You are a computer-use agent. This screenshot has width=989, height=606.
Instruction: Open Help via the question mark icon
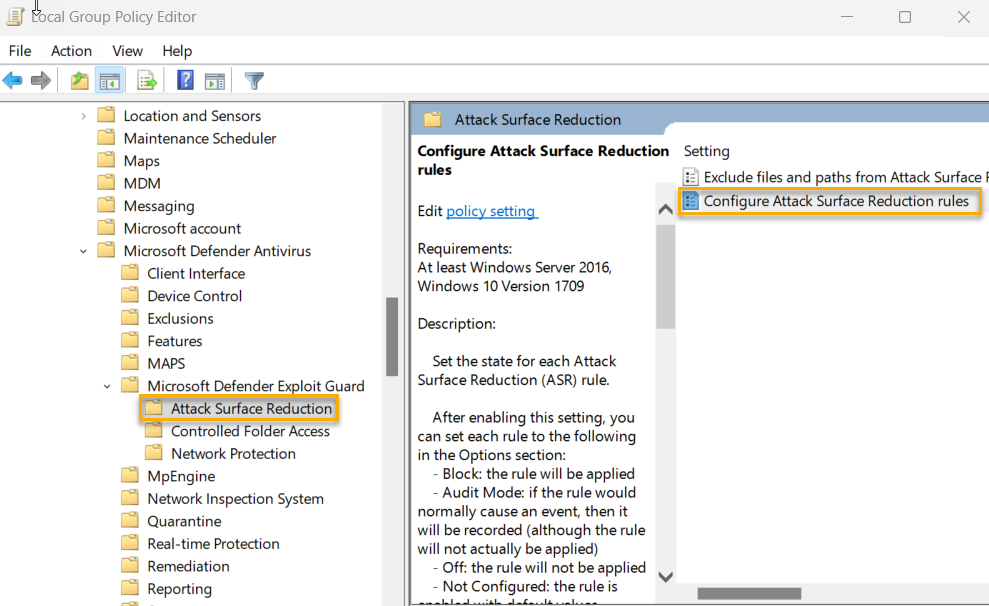[x=184, y=80]
